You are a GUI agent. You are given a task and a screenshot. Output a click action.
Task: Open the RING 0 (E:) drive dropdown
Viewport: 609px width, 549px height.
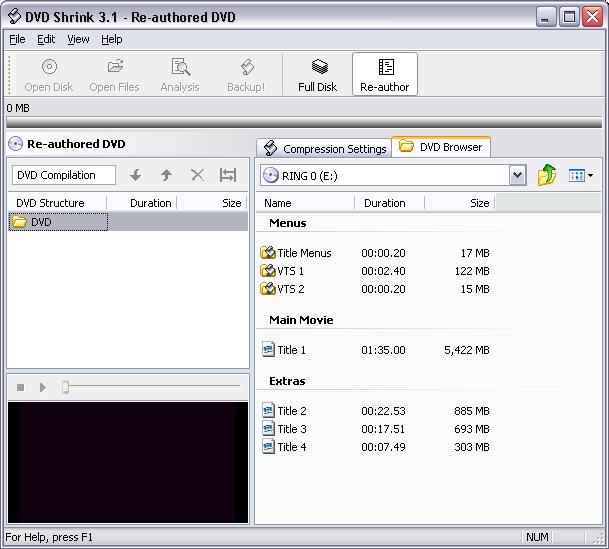518,175
